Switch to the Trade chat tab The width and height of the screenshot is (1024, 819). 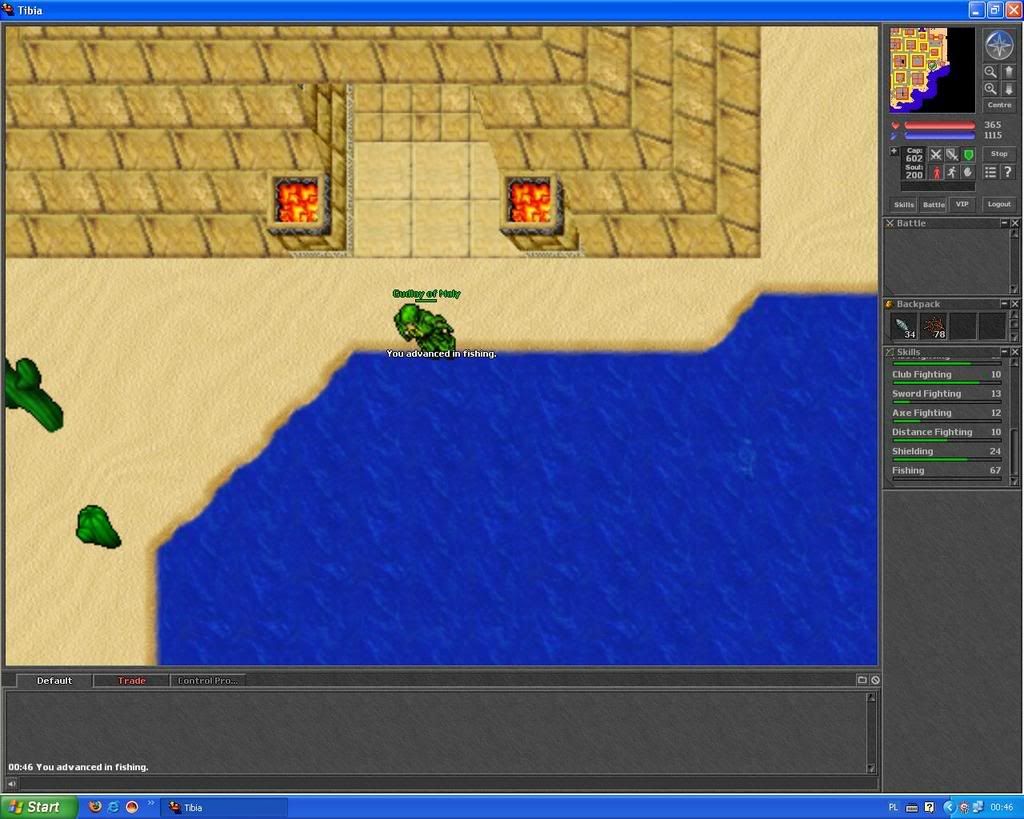[x=131, y=681]
